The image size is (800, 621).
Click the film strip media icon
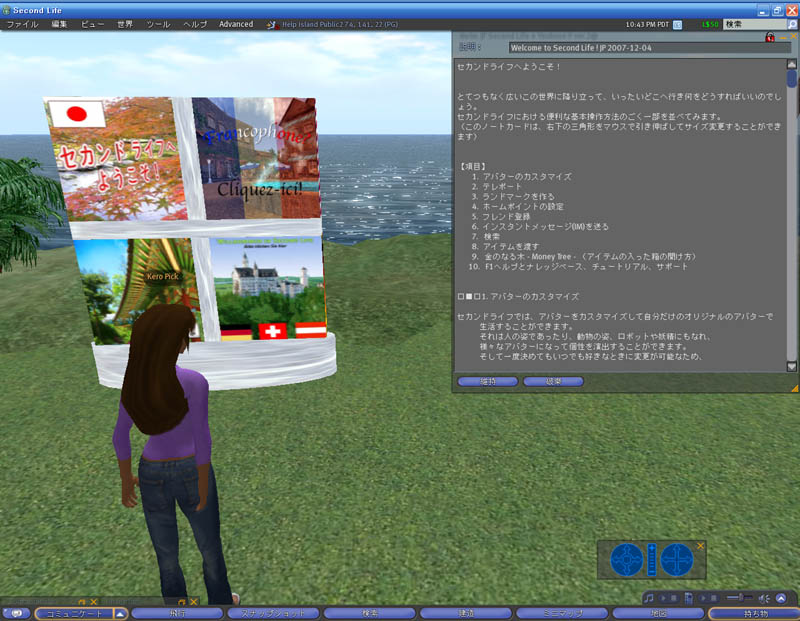(x=688, y=598)
